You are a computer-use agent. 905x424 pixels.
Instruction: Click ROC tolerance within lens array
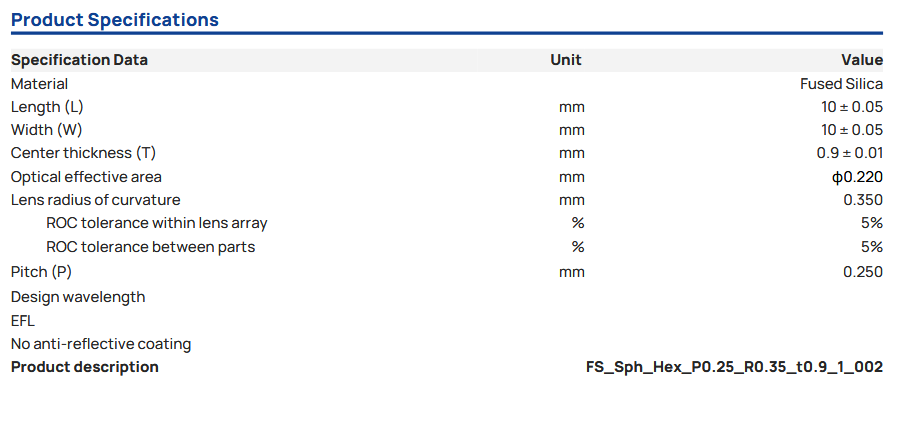point(157,223)
